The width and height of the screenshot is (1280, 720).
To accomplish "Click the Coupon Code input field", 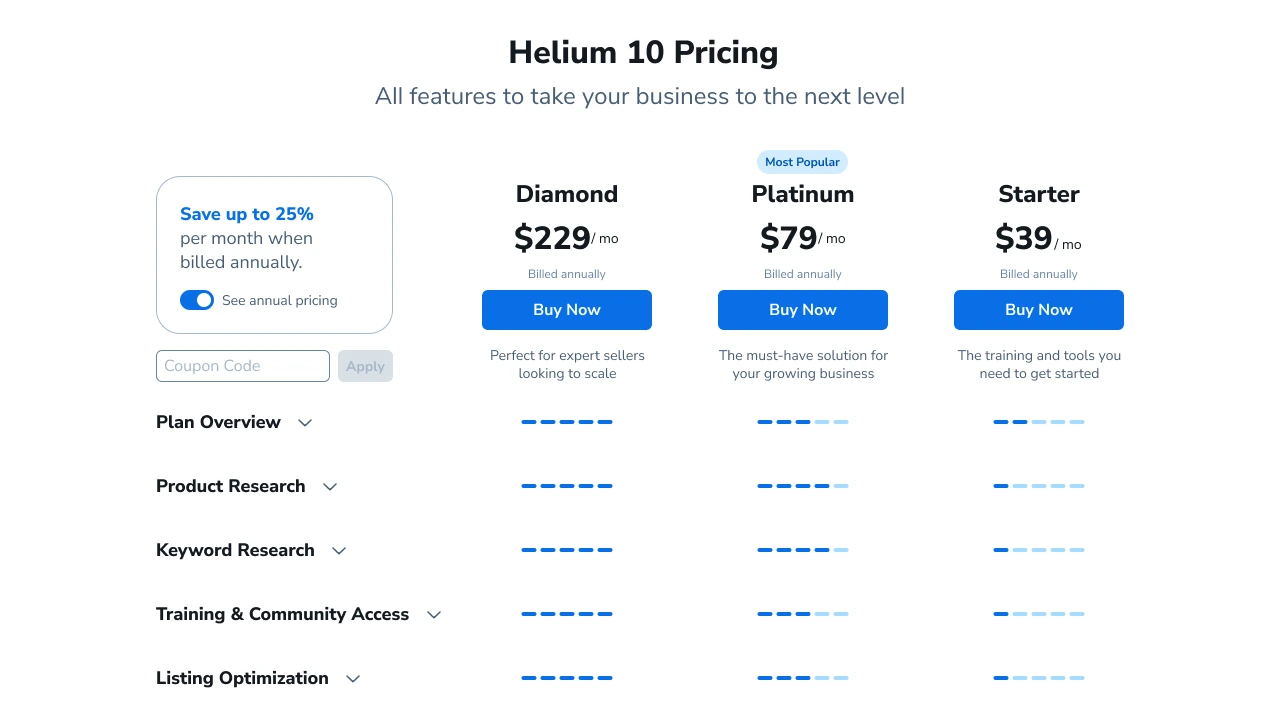I will pyautogui.click(x=243, y=366).
